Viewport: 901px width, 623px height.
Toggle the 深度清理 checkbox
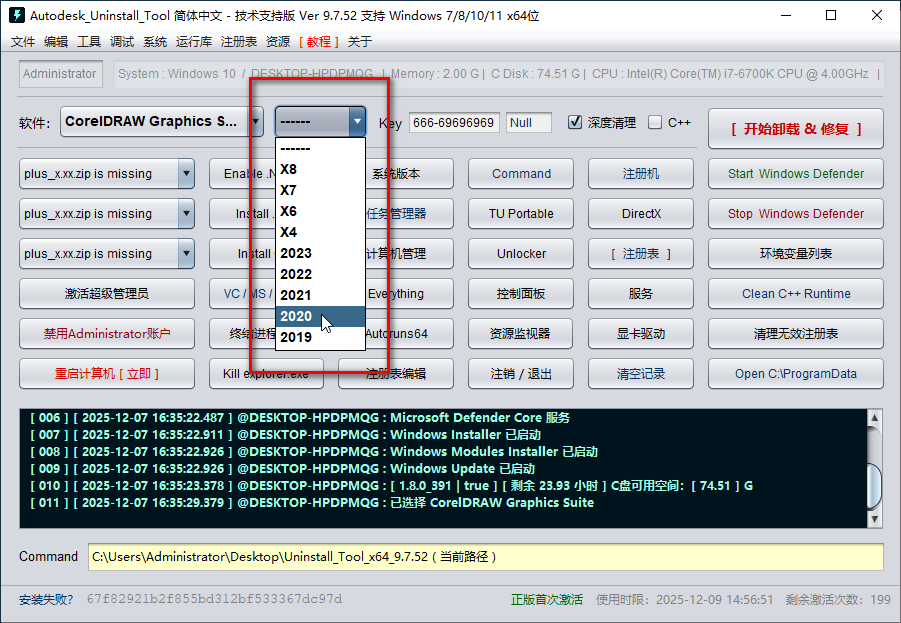coord(575,122)
